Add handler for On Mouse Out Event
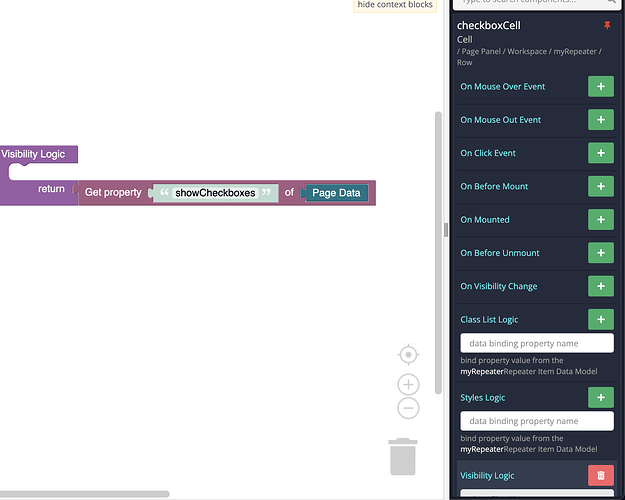Image resolution: width=625 pixels, height=500 pixels. pos(601,120)
